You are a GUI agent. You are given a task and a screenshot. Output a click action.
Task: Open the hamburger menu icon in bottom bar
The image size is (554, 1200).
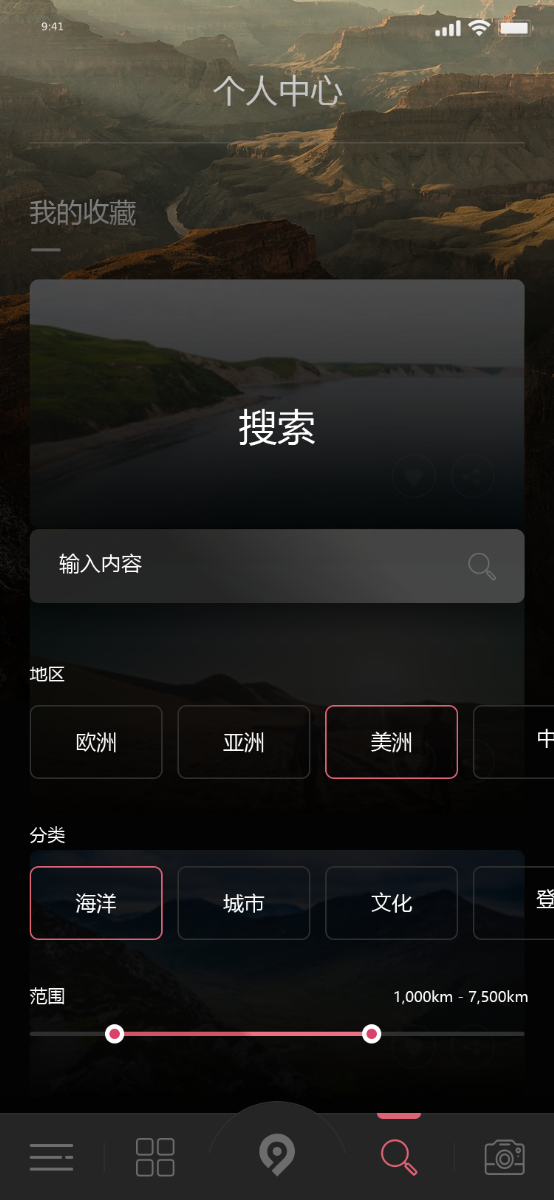(51, 1157)
